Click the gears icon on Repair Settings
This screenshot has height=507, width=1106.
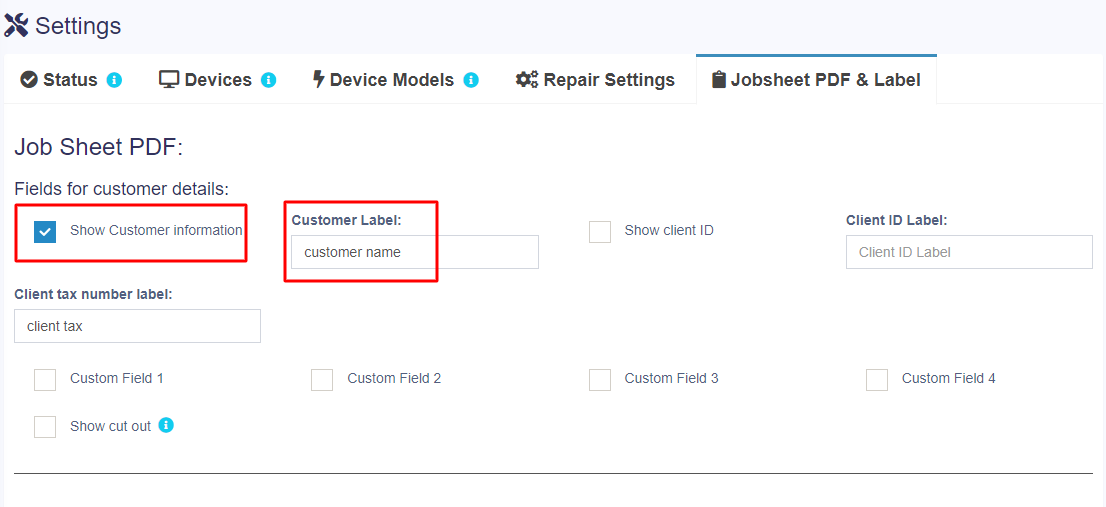point(527,80)
